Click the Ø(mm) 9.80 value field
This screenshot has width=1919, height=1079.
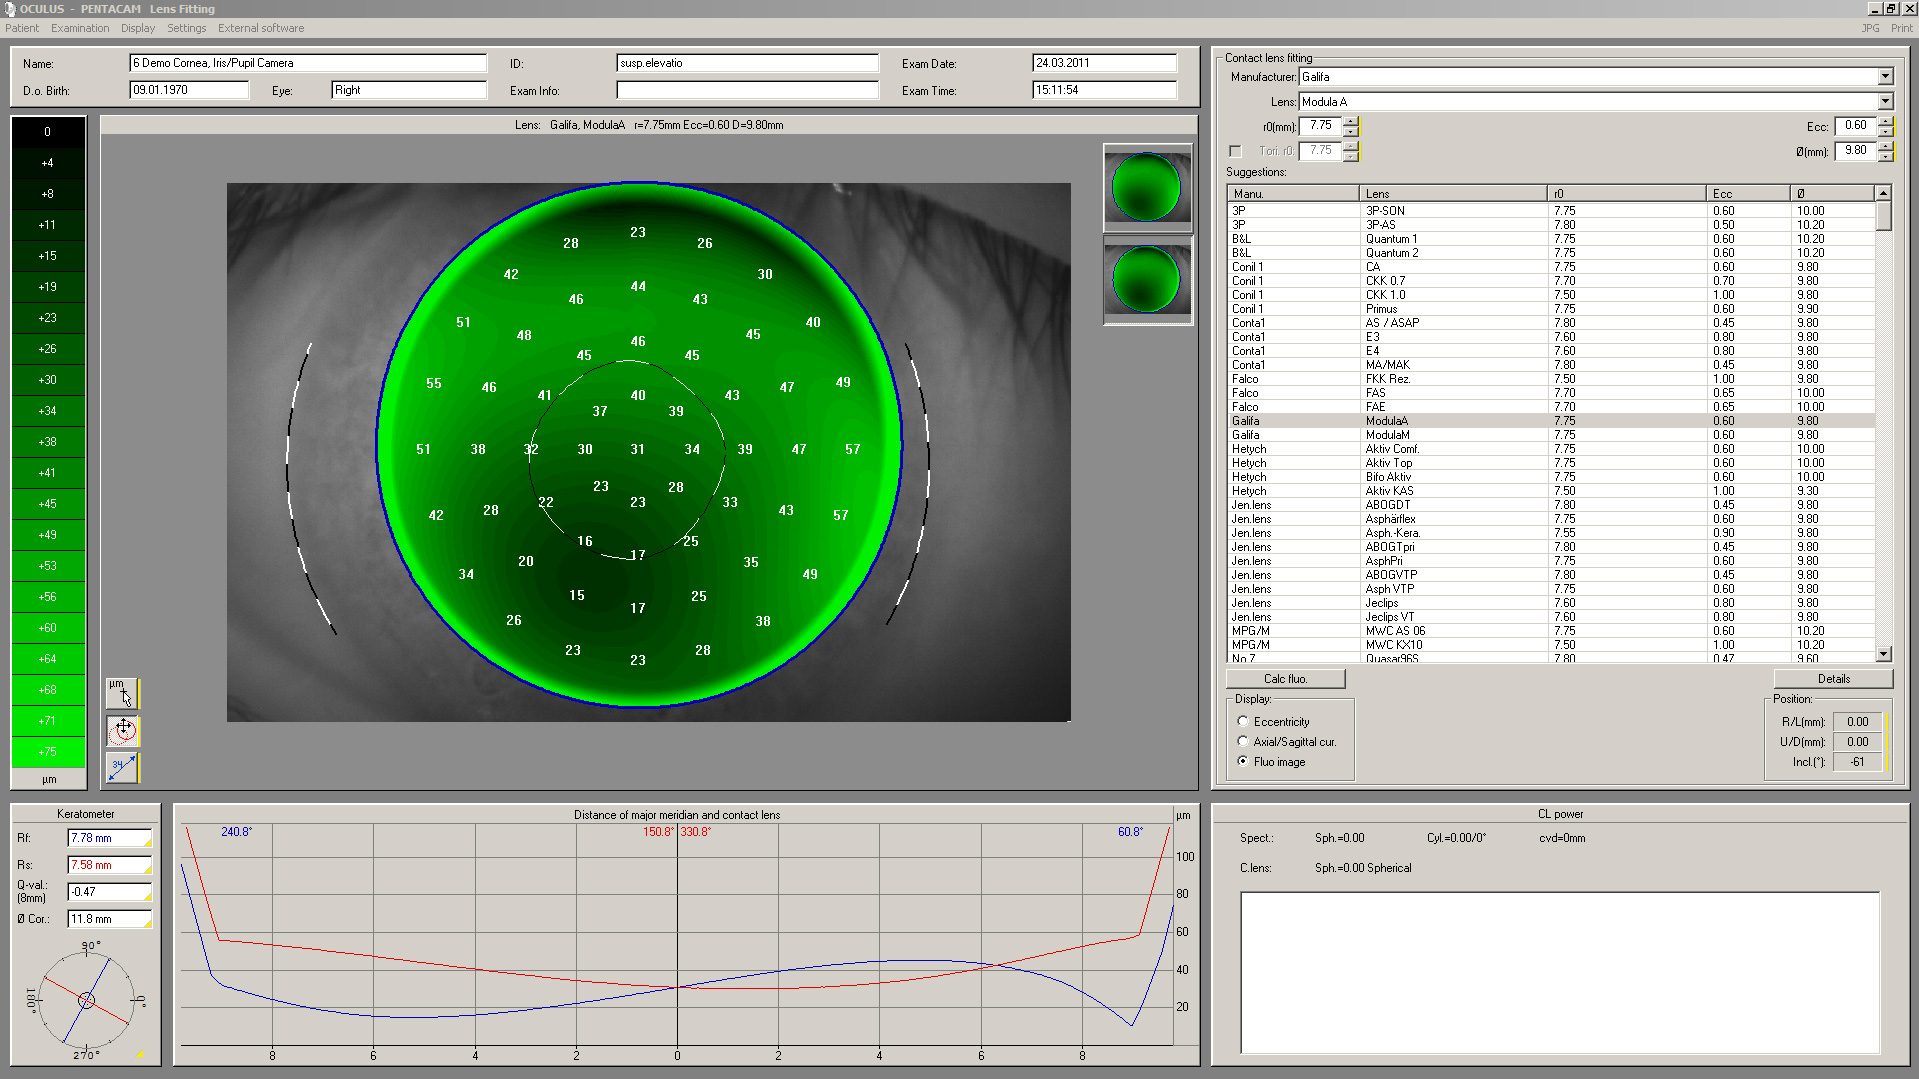coord(1856,151)
